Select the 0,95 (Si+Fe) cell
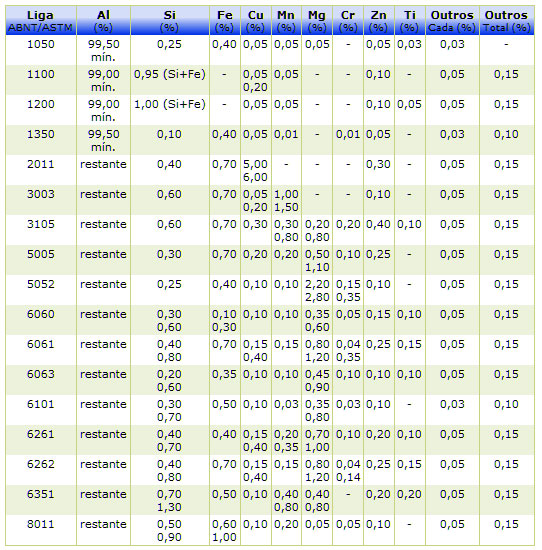The width and height of the screenshot is (542, 550). (169, 74)
